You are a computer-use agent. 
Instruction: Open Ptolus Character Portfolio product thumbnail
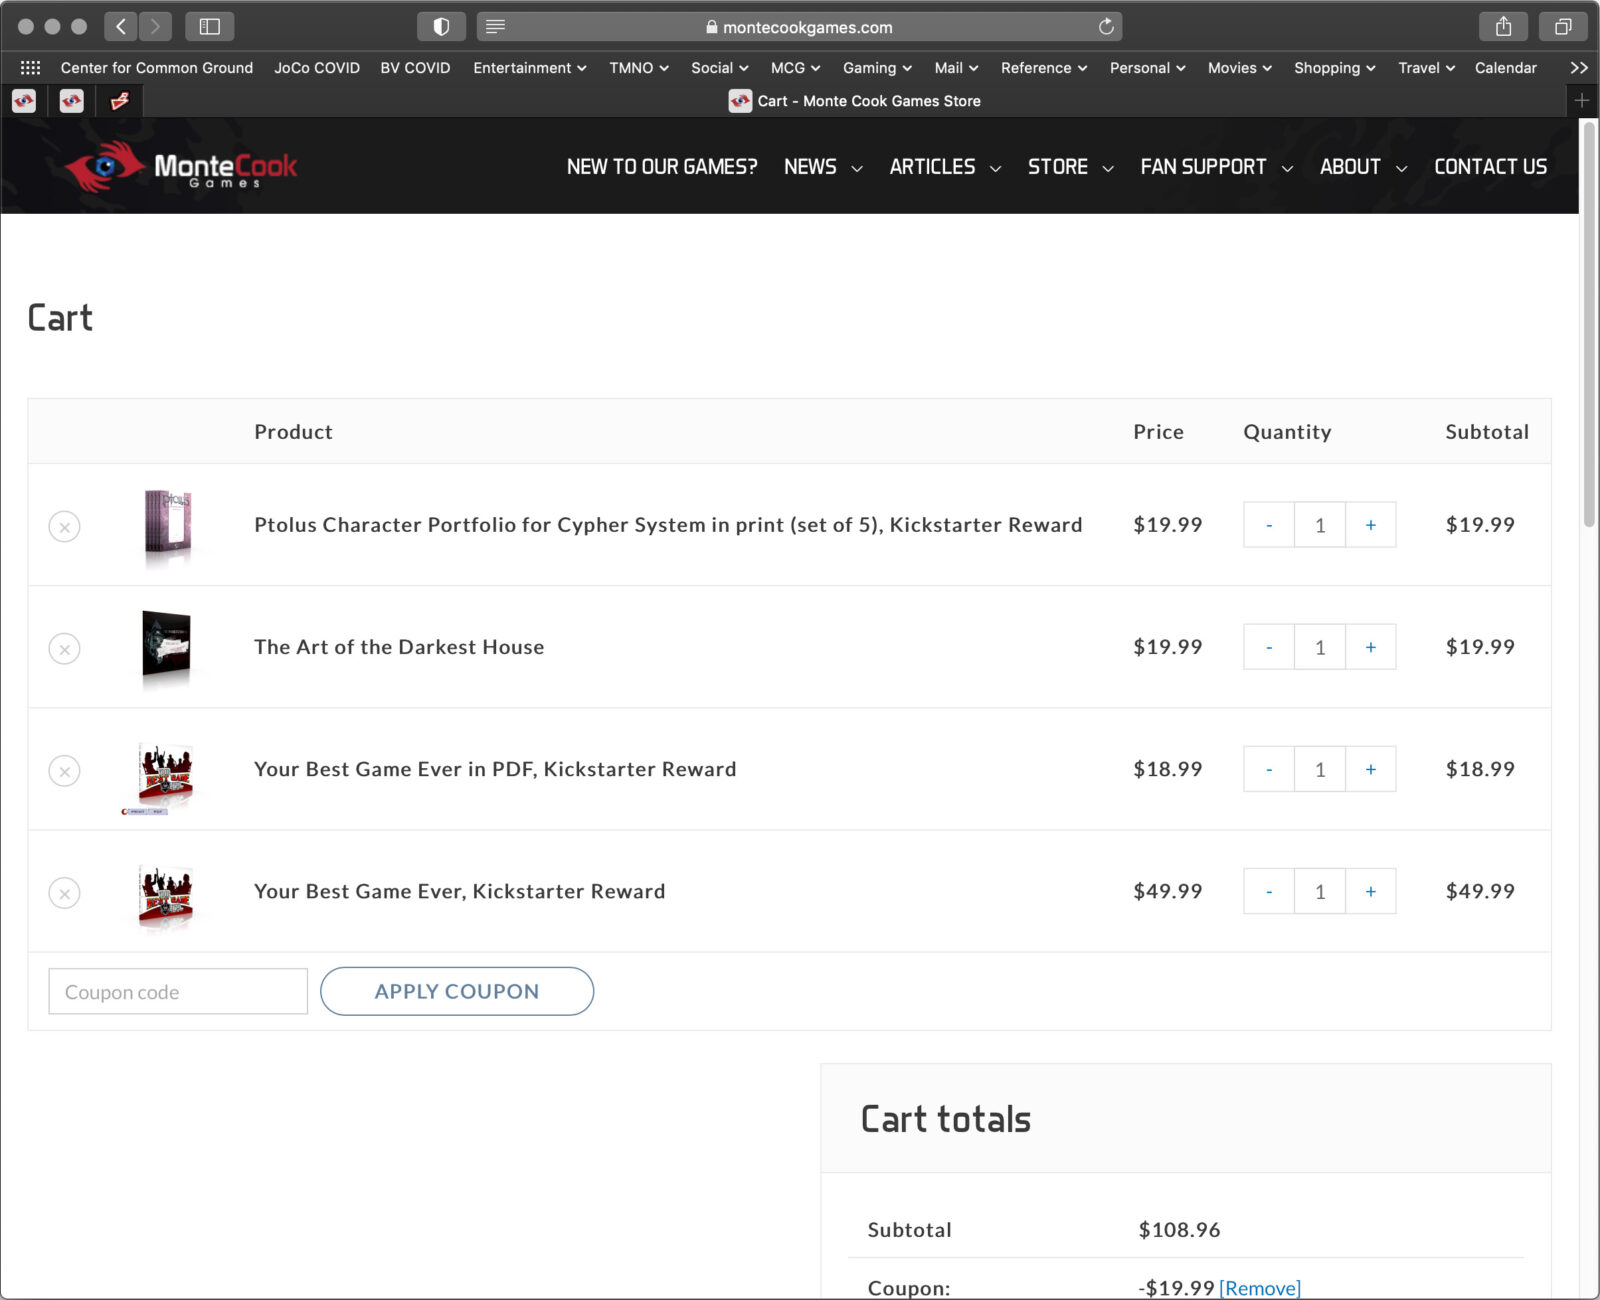(167, 524)
